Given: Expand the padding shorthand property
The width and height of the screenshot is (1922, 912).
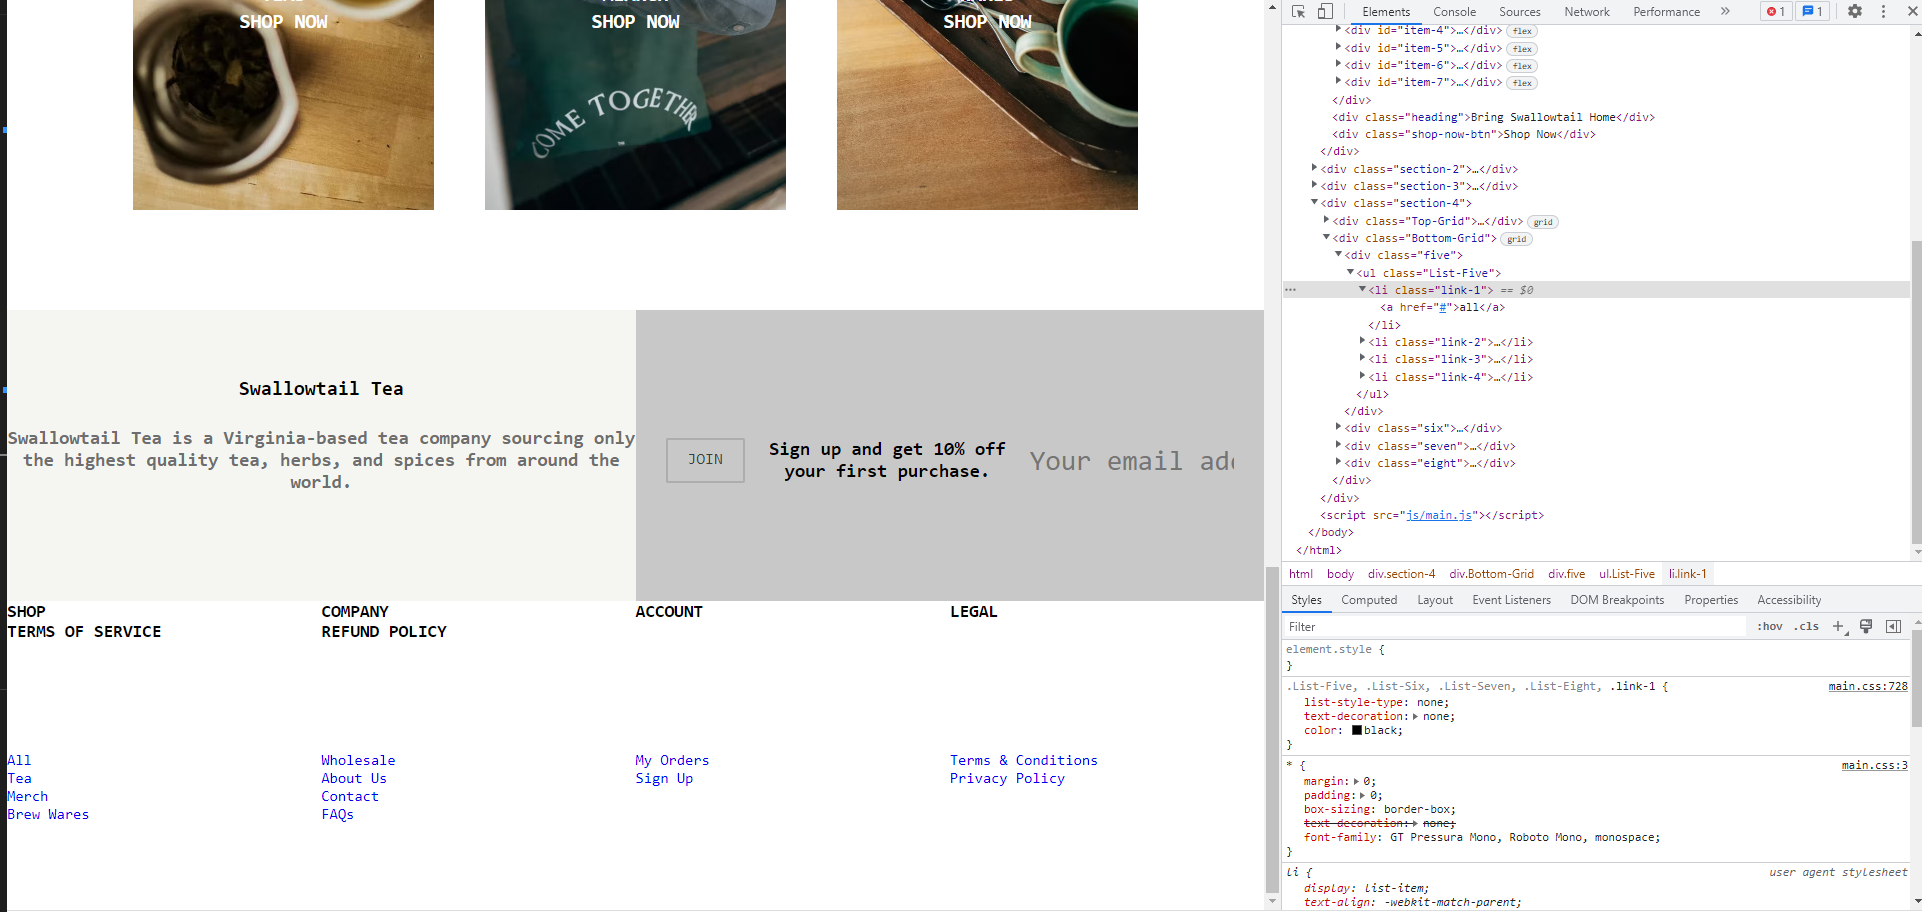Looking at the screenshot, I should pos(1363,795).
